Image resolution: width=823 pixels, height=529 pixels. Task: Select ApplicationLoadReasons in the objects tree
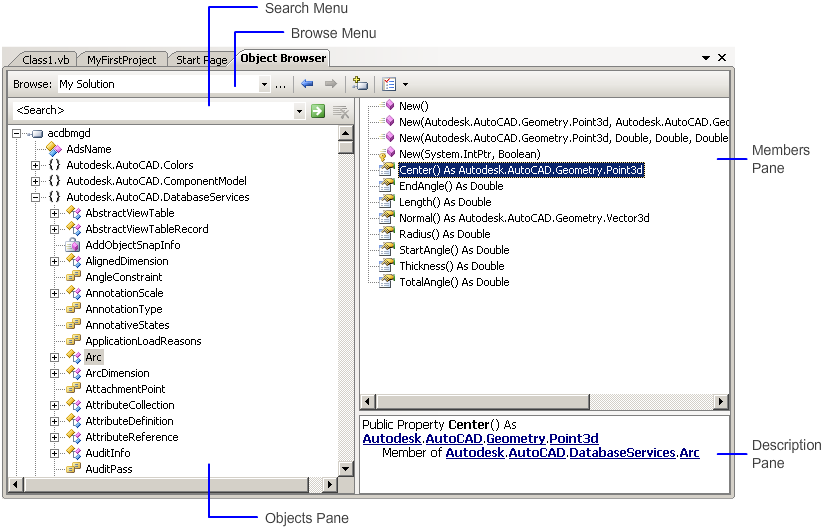pyautogui.click(x=143, y=341)
